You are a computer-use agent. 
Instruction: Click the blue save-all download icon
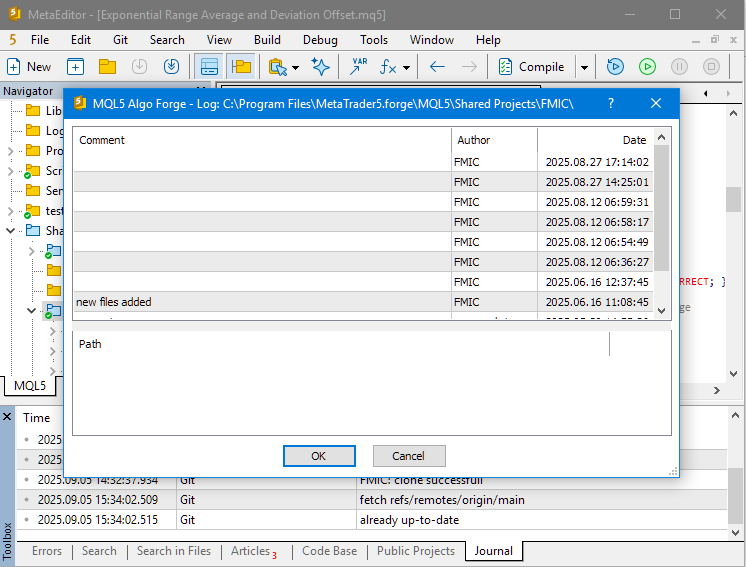click(171, 67)
